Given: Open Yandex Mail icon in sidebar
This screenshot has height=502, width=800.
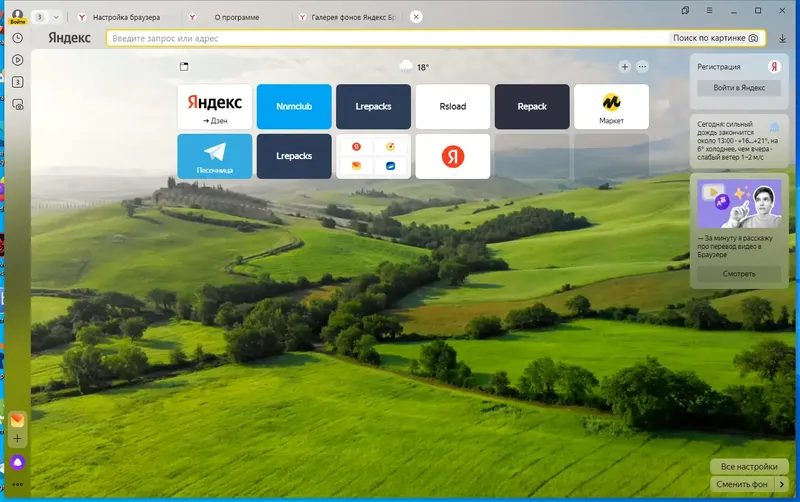Looking at the screenshot, I should coord(17,420).
